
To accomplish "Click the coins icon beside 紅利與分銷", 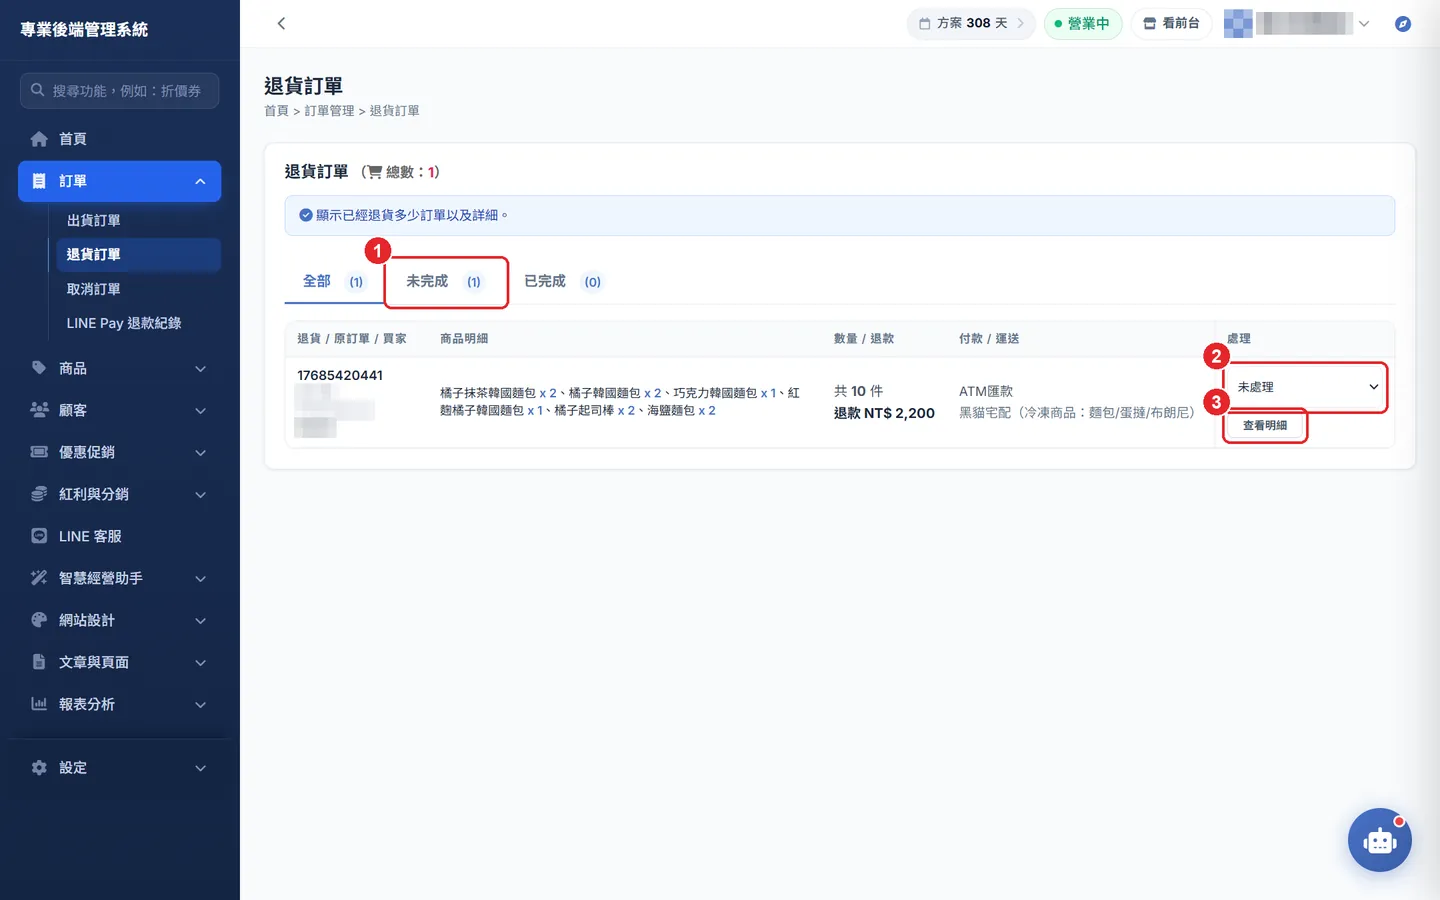I will 39,494.
